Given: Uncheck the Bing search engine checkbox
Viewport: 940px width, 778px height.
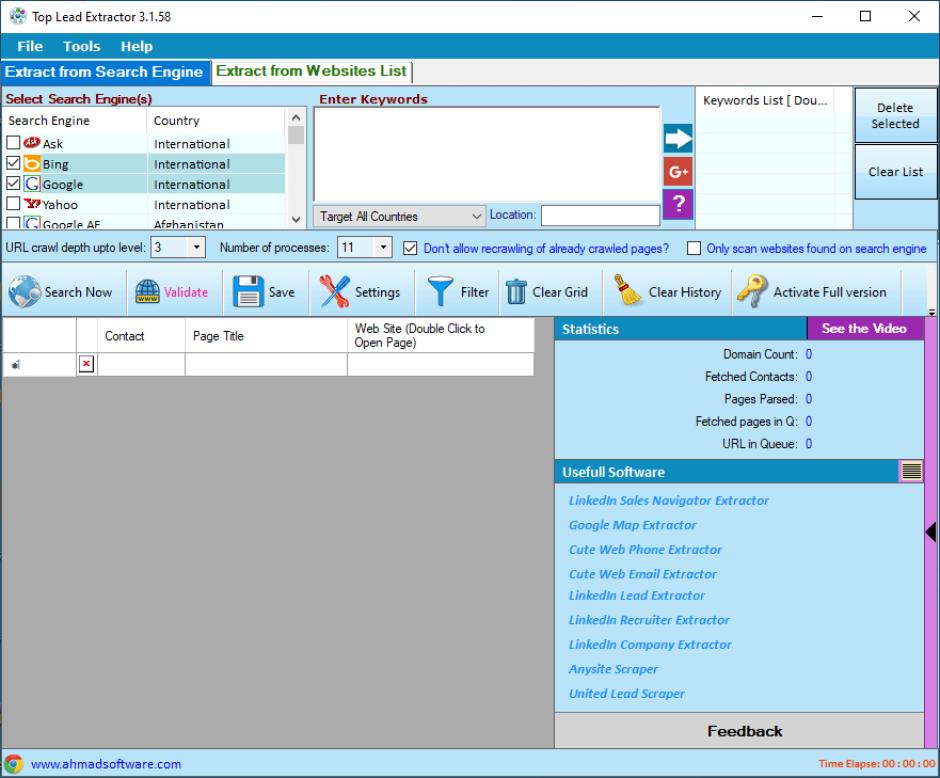Looking at the screenshot, I should pos(13,163).
